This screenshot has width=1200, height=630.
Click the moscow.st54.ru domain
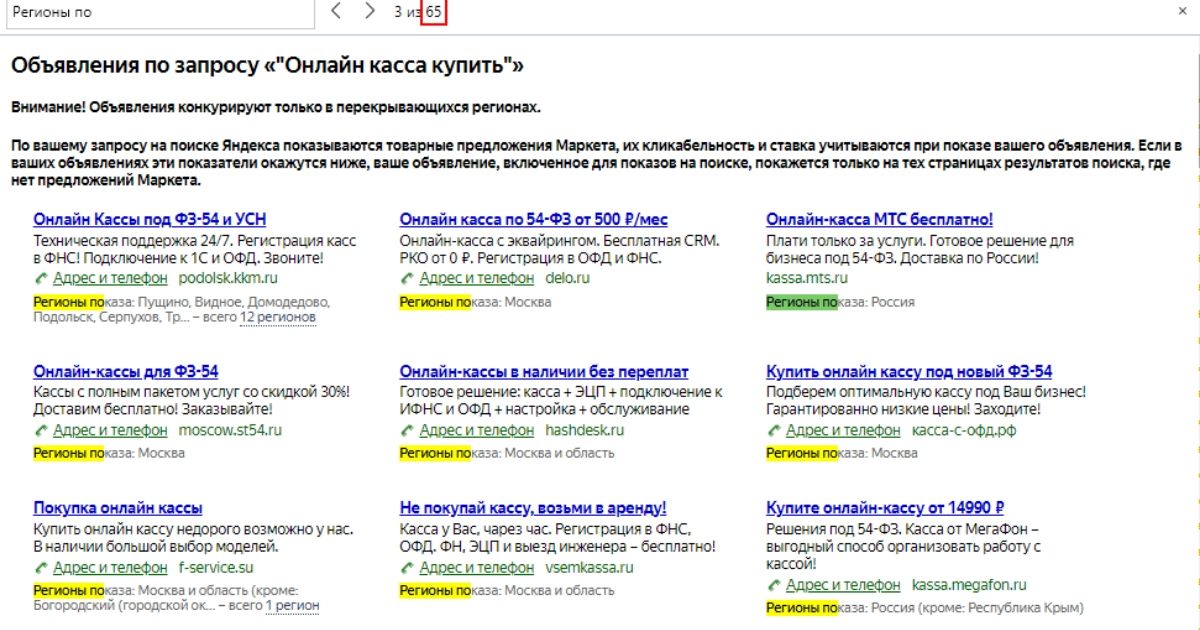[230, 431]
